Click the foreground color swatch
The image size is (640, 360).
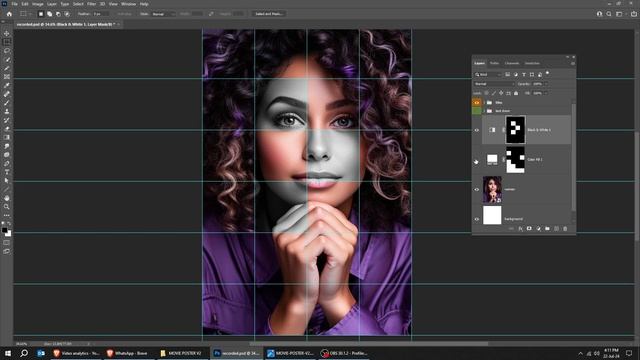pyautogui.click(x=4, y=231)
